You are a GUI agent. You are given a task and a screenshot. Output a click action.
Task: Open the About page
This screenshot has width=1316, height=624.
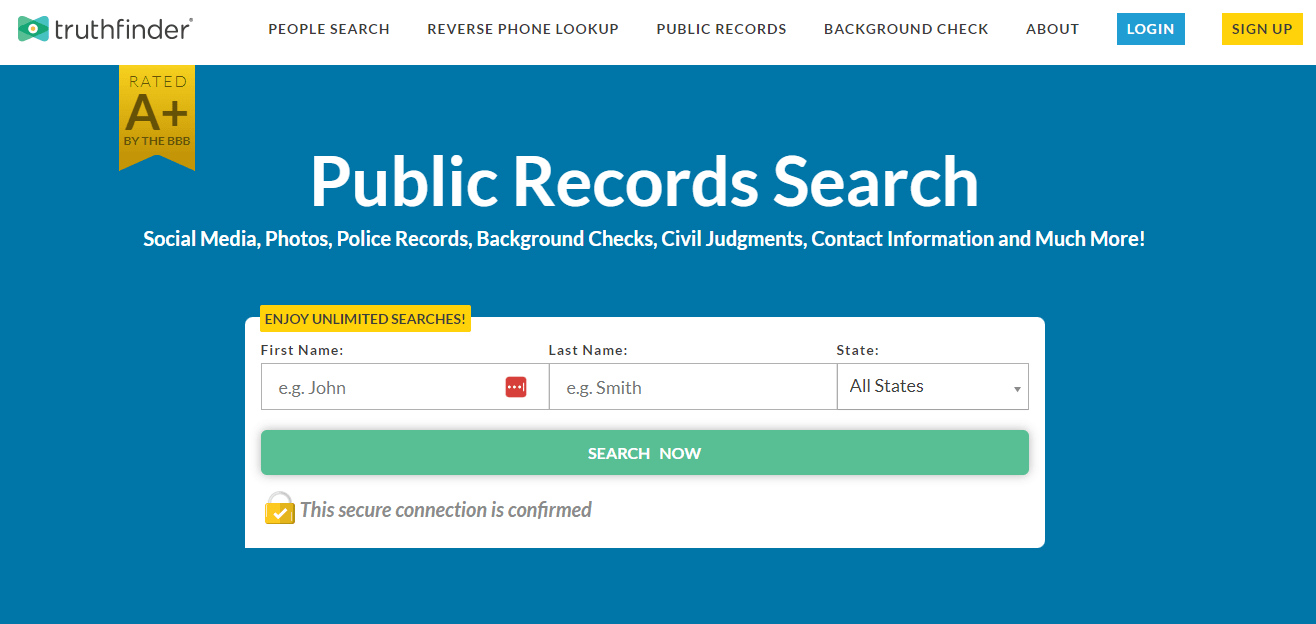click(x=1052, y=29)
